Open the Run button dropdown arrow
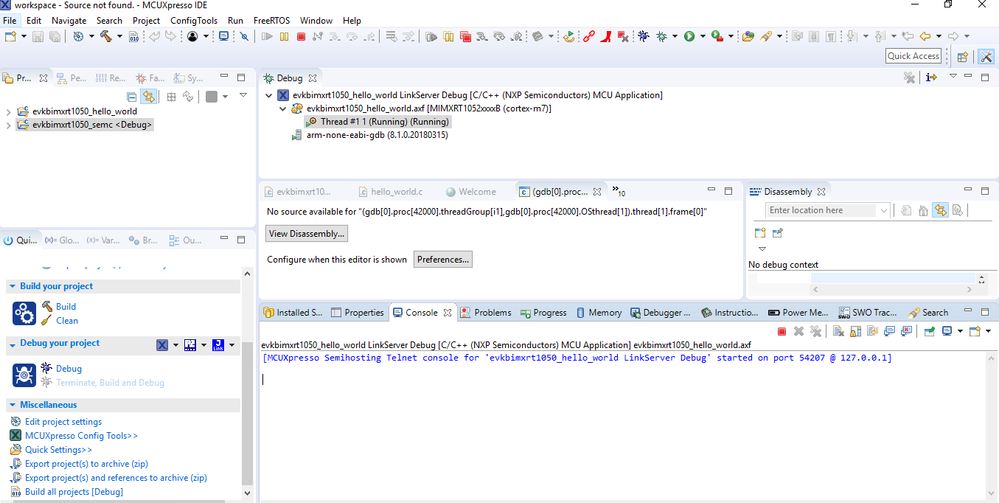The width and height of the screenshot is (999, 503). (702, 36)
